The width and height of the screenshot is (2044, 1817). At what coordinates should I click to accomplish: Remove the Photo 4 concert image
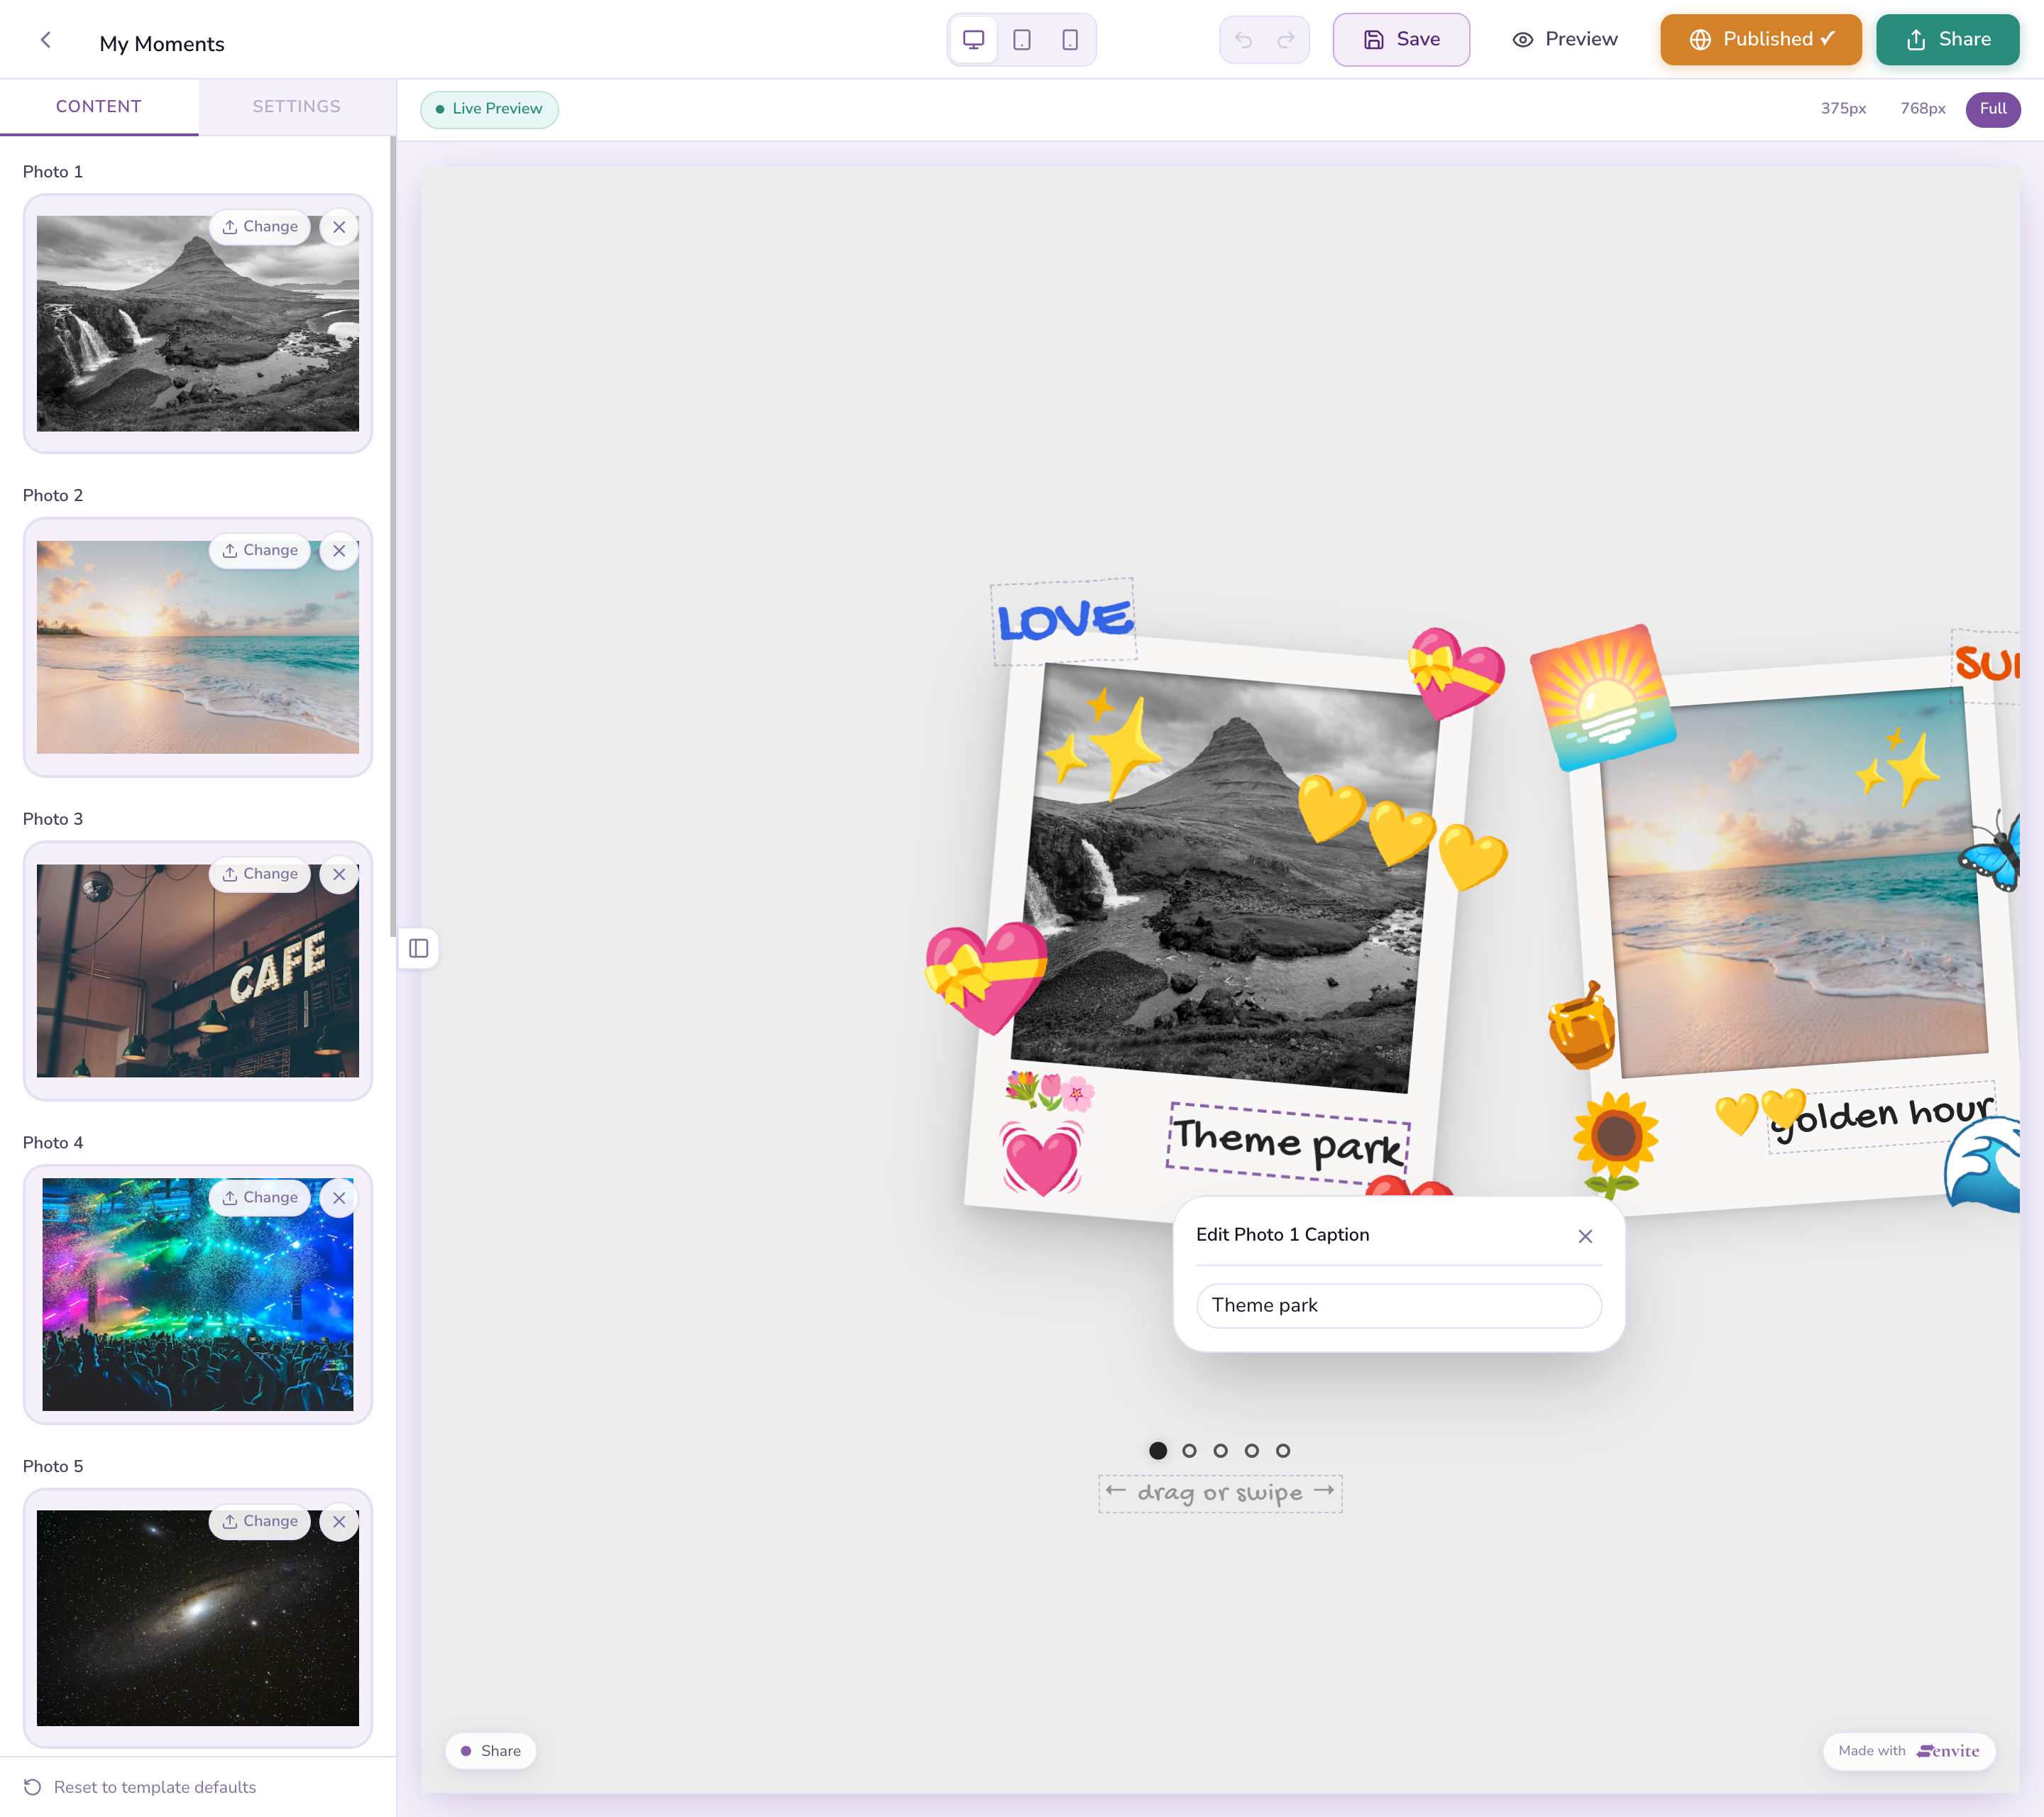[x=339, y=1198]
